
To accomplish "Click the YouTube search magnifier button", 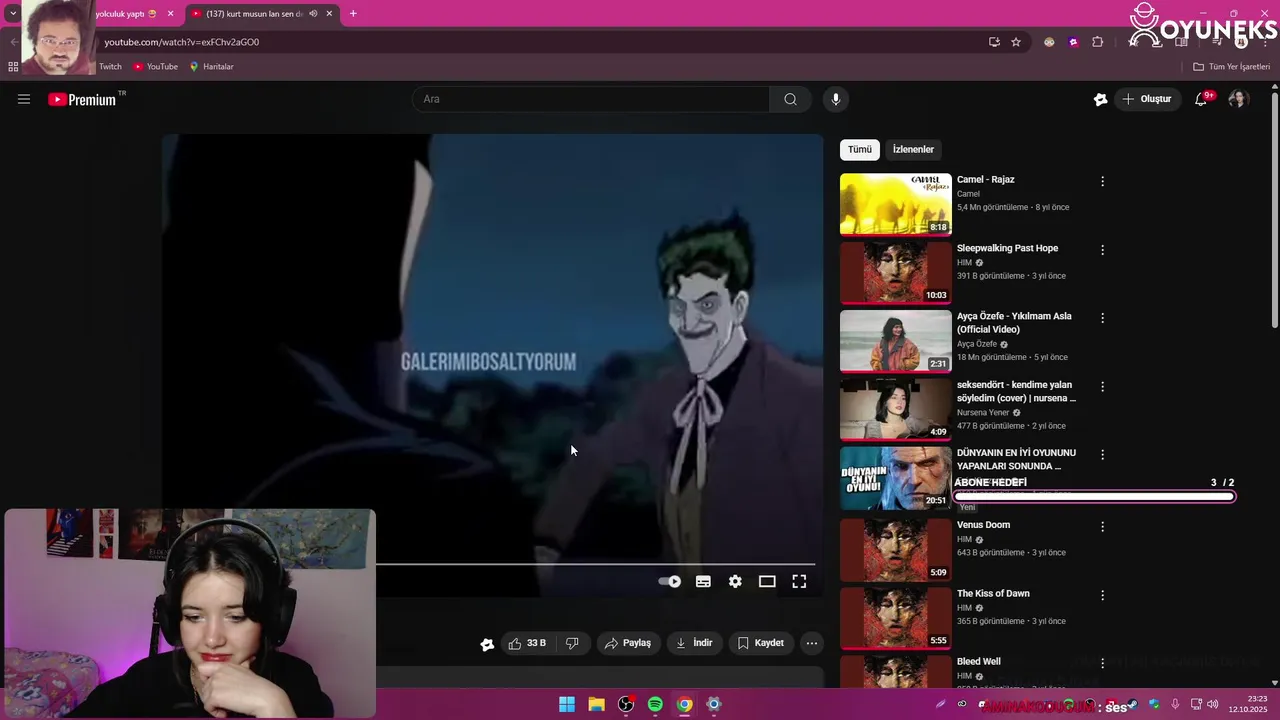I will click(x=790, y=99).
